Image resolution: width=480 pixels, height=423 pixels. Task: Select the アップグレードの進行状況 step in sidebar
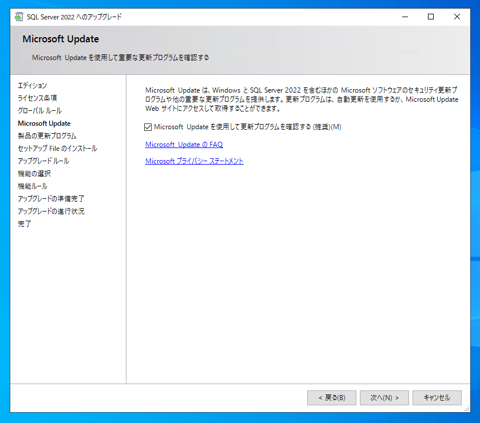coord(51,211)
